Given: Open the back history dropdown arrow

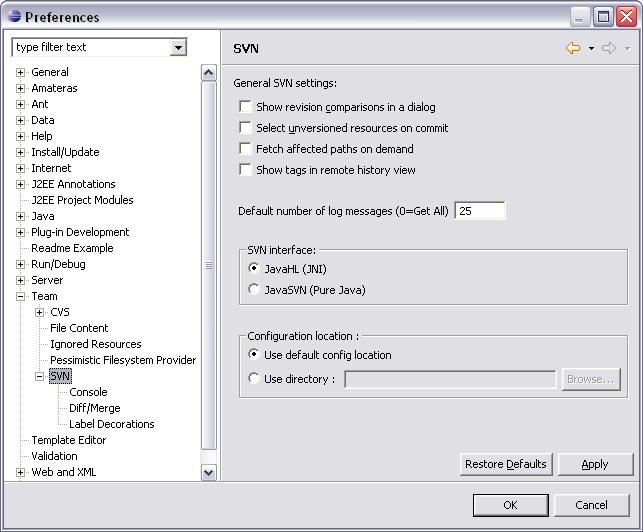Looking at the screenshot, I should 591,48.
